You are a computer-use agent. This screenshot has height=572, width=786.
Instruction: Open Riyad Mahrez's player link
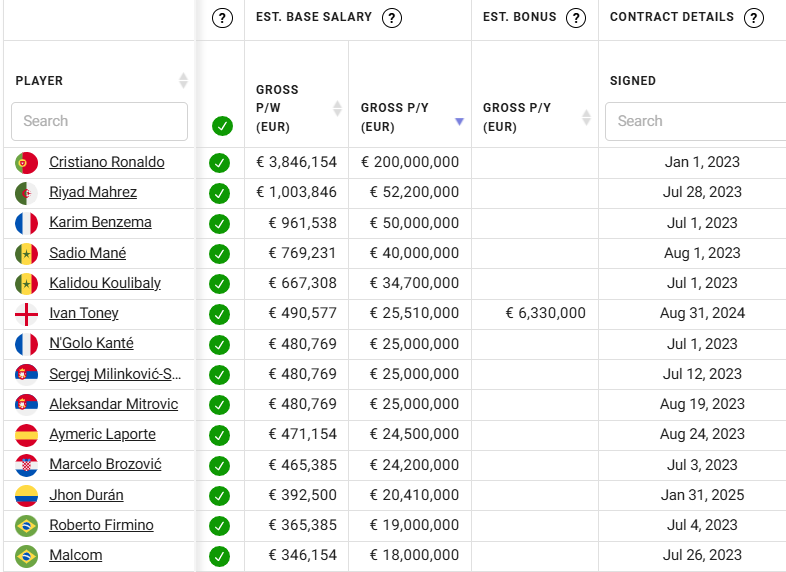(93, 192)
